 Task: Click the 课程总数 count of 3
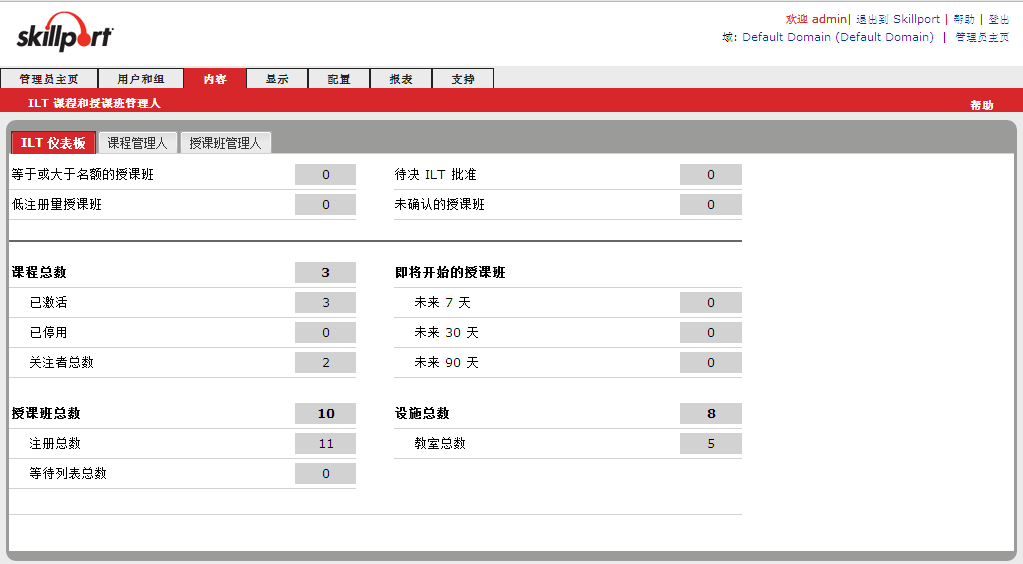click(326, 272)
